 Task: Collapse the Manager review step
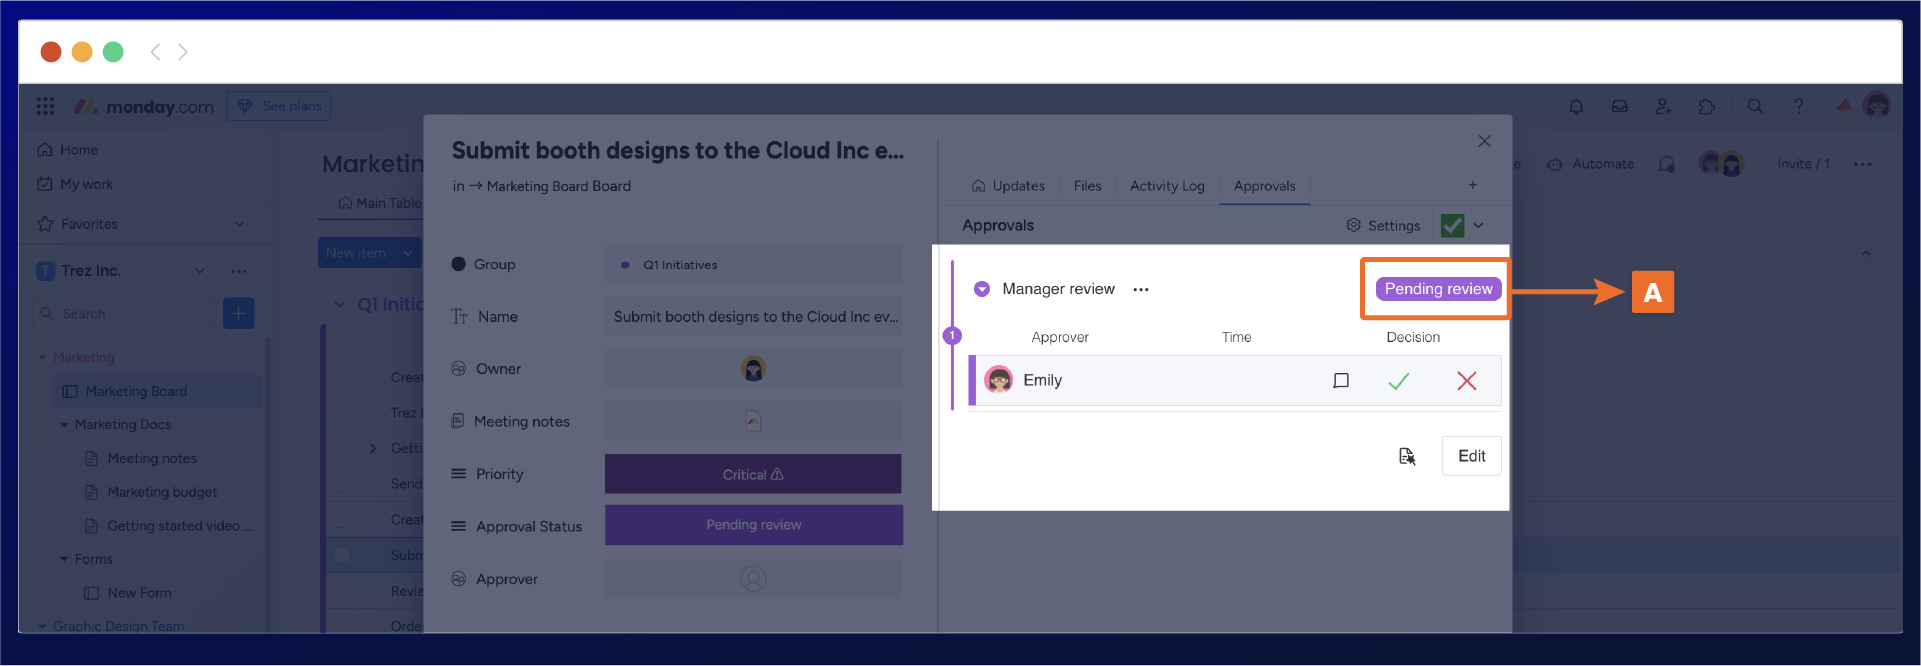click(x=982, y=289)
